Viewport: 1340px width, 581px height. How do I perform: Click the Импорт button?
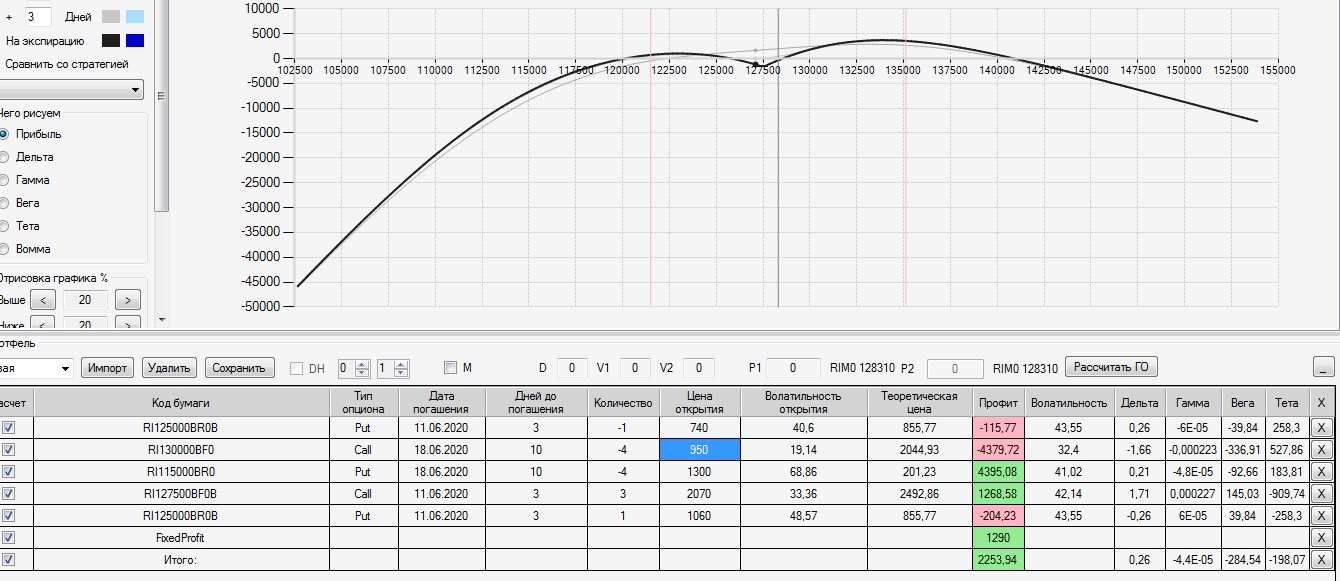click(x=107, y=368)
